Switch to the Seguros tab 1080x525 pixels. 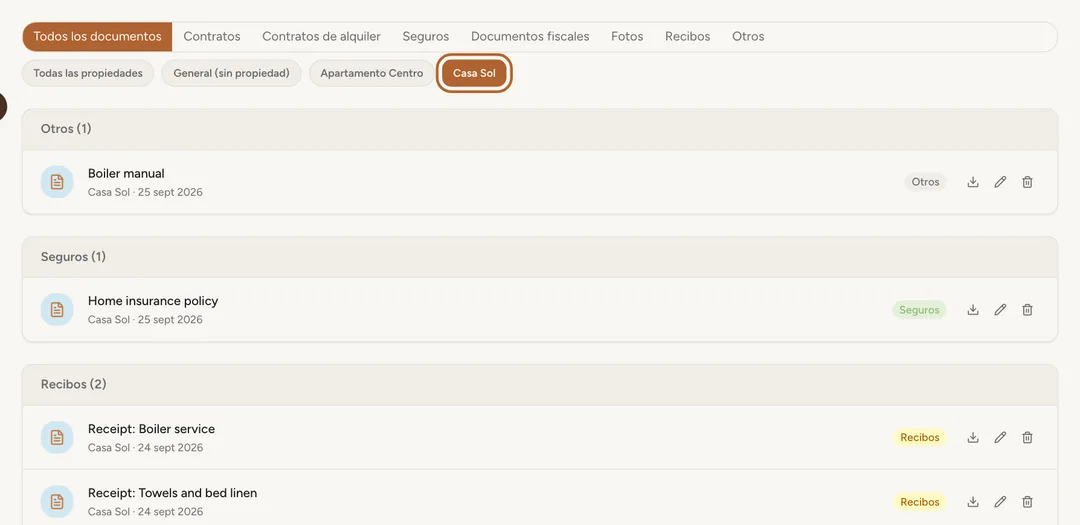(x=426, y=37)
